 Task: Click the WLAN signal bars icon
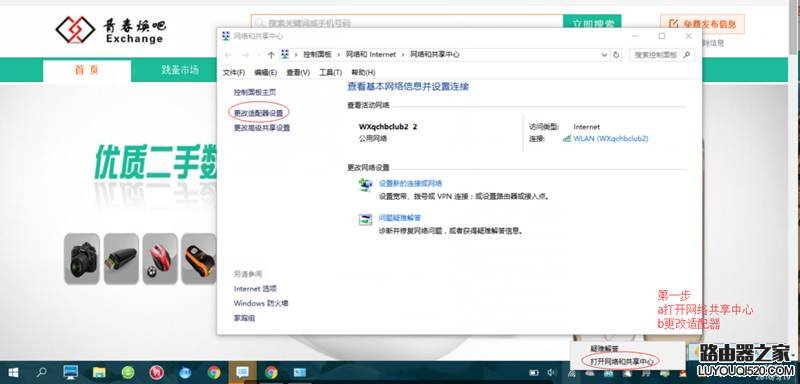[566, 138]
